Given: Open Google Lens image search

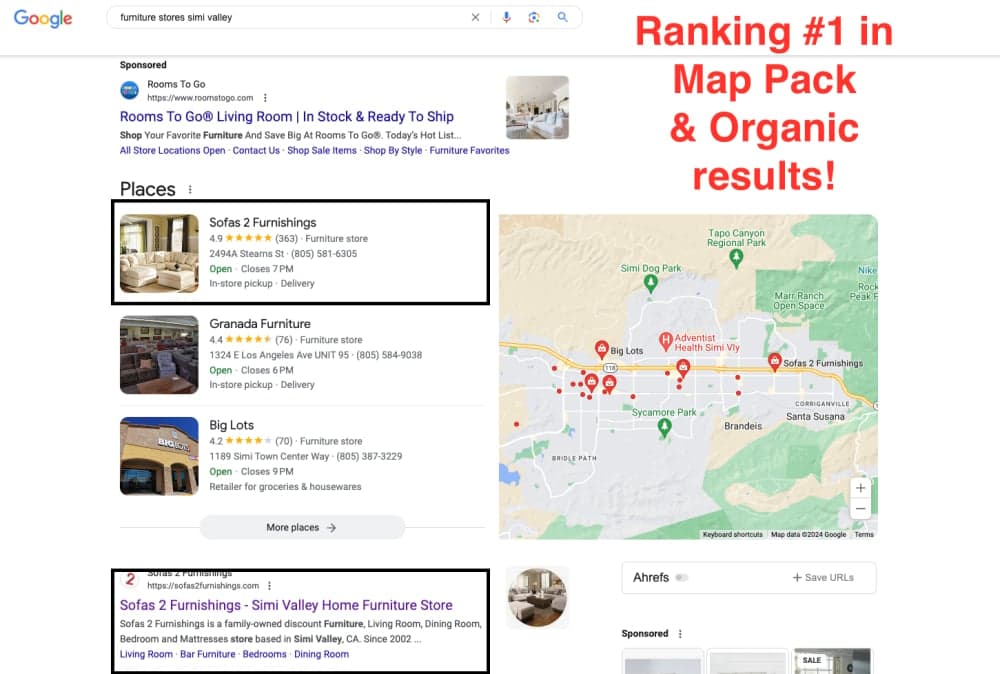Looking at the screenshot, I should tap(534, 17).
